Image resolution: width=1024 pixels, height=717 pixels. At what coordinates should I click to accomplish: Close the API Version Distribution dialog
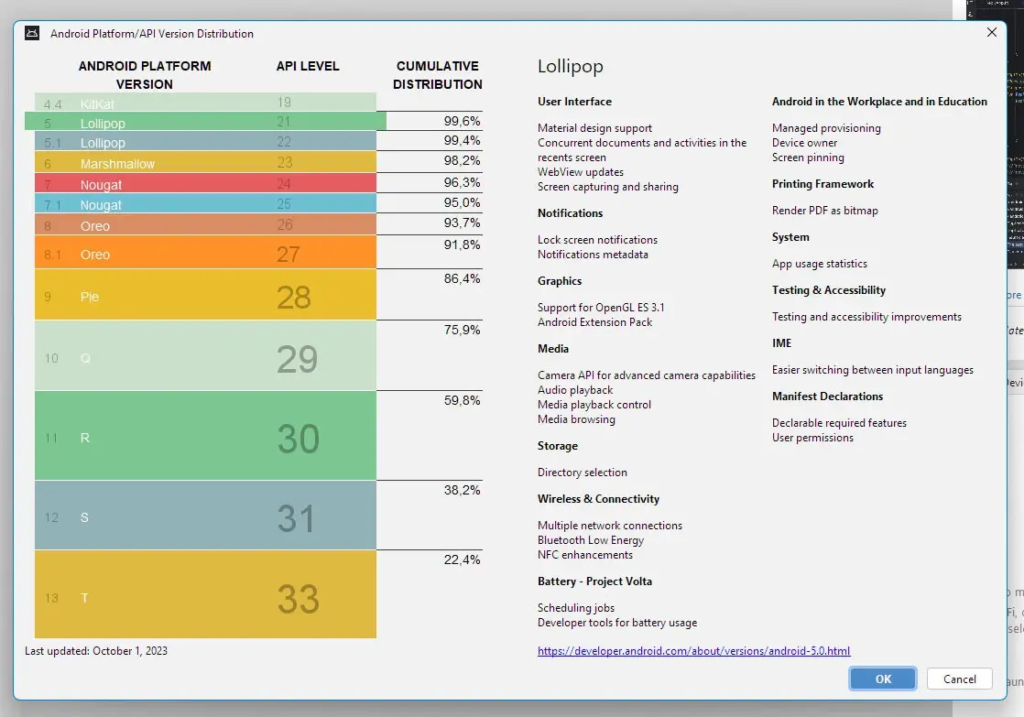tap(991, 33)
